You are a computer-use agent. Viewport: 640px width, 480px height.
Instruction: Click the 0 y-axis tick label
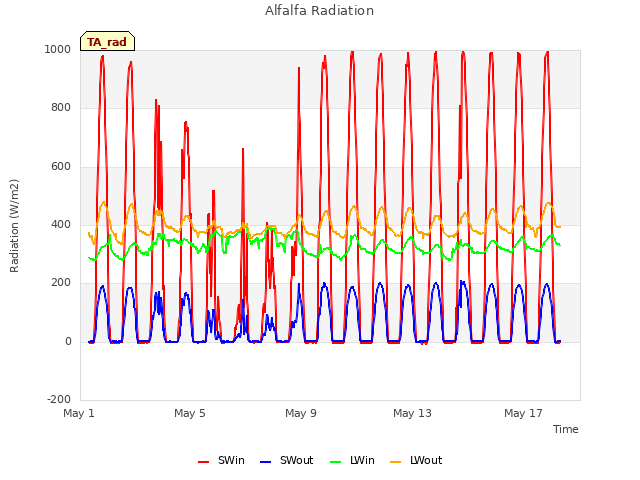tap(68, 342)
